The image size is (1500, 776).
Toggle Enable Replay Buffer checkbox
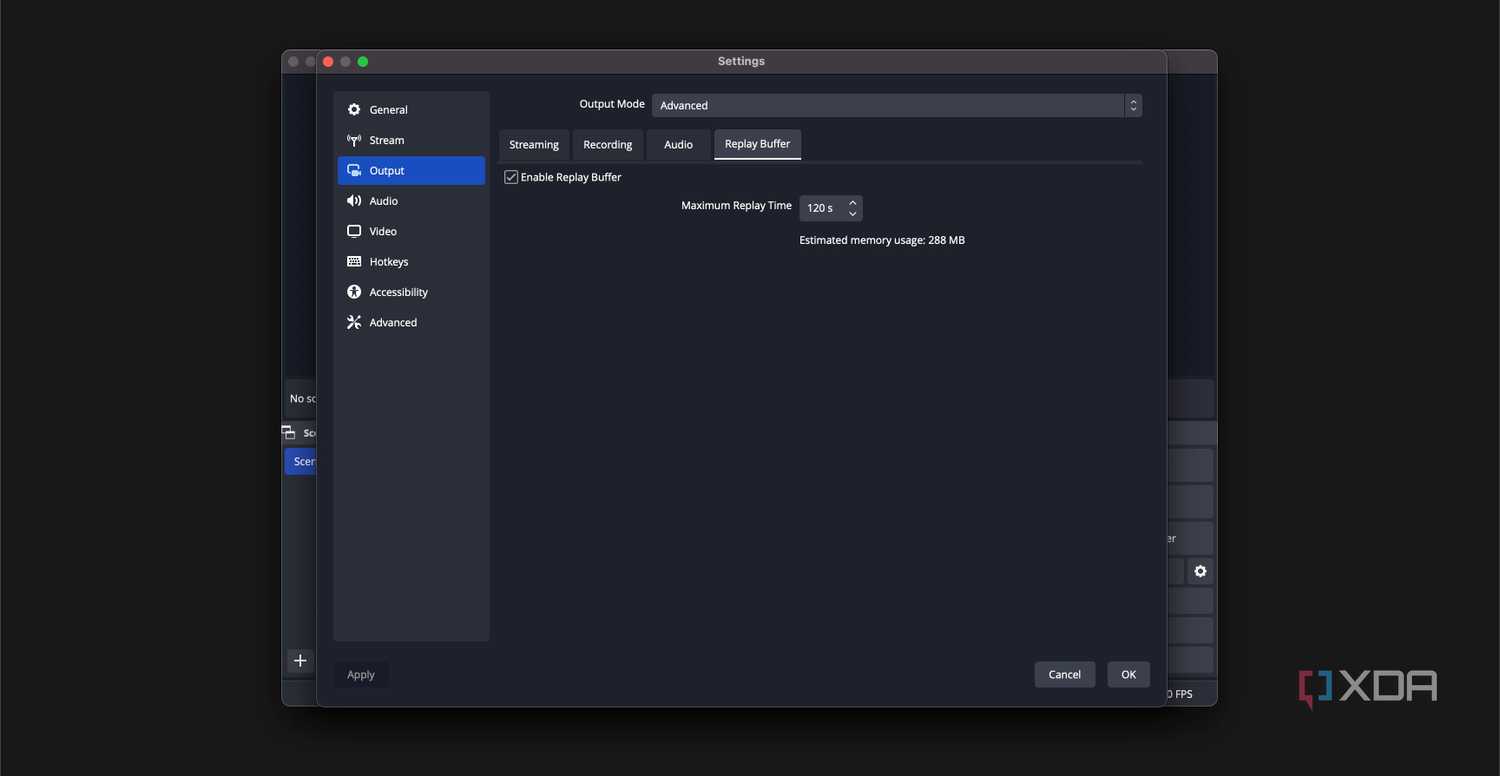click(511, 177)
